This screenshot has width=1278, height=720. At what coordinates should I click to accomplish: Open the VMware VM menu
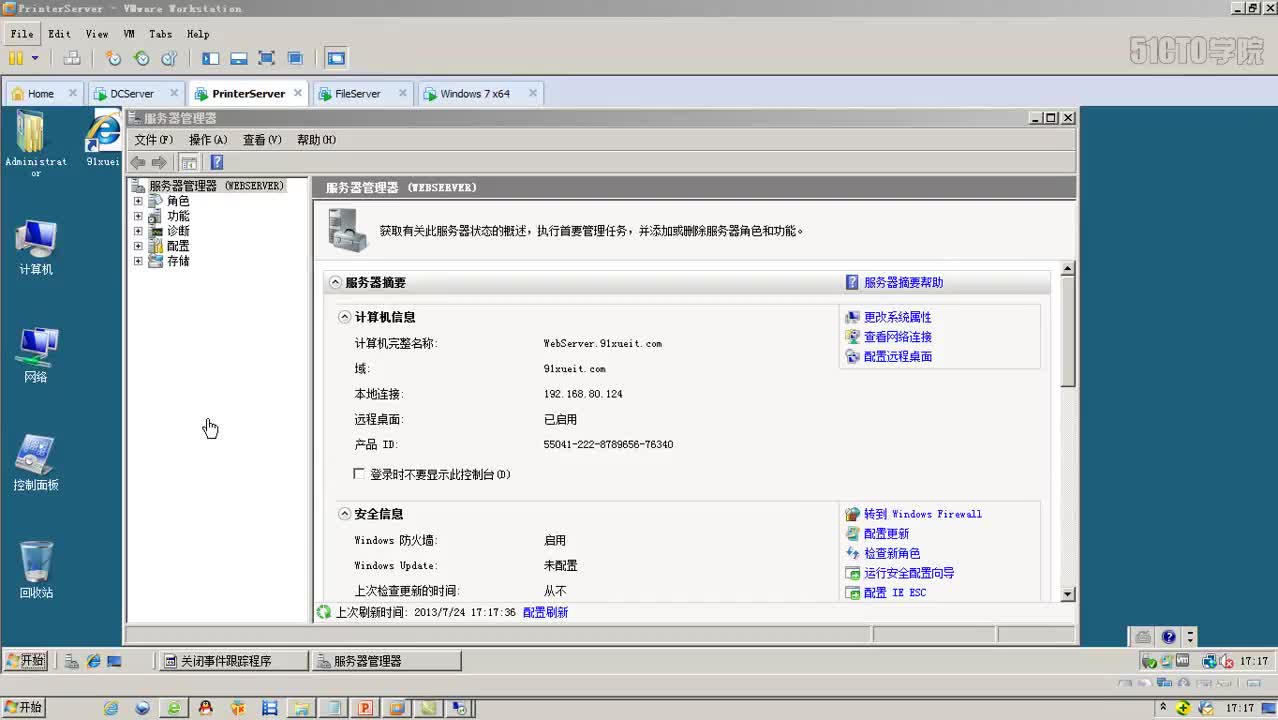pos(129,34)
